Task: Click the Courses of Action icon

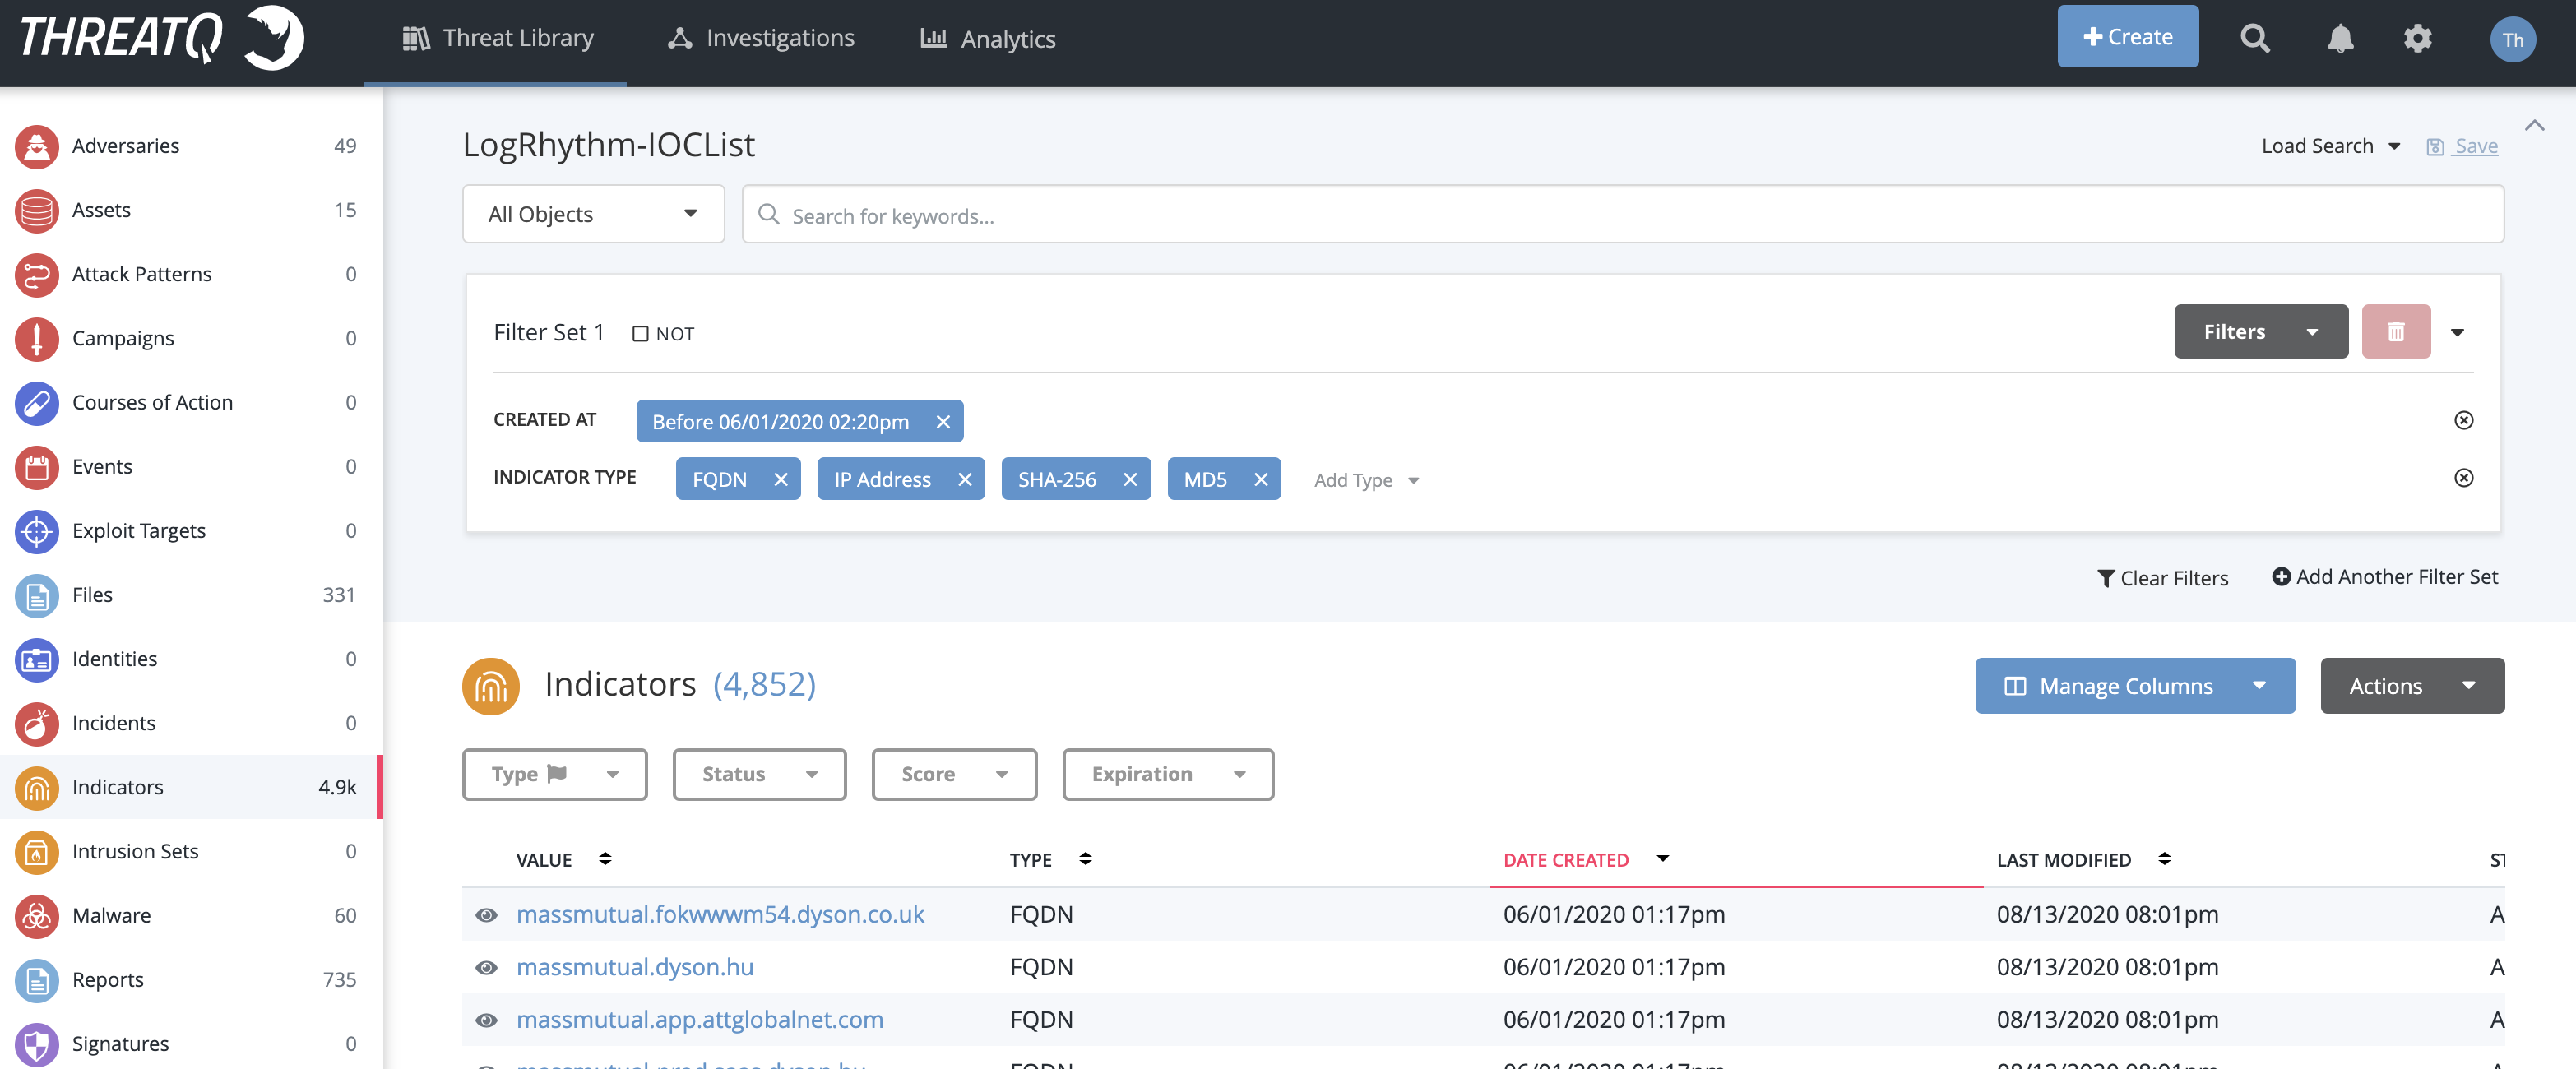Action: tap(37, 402)
